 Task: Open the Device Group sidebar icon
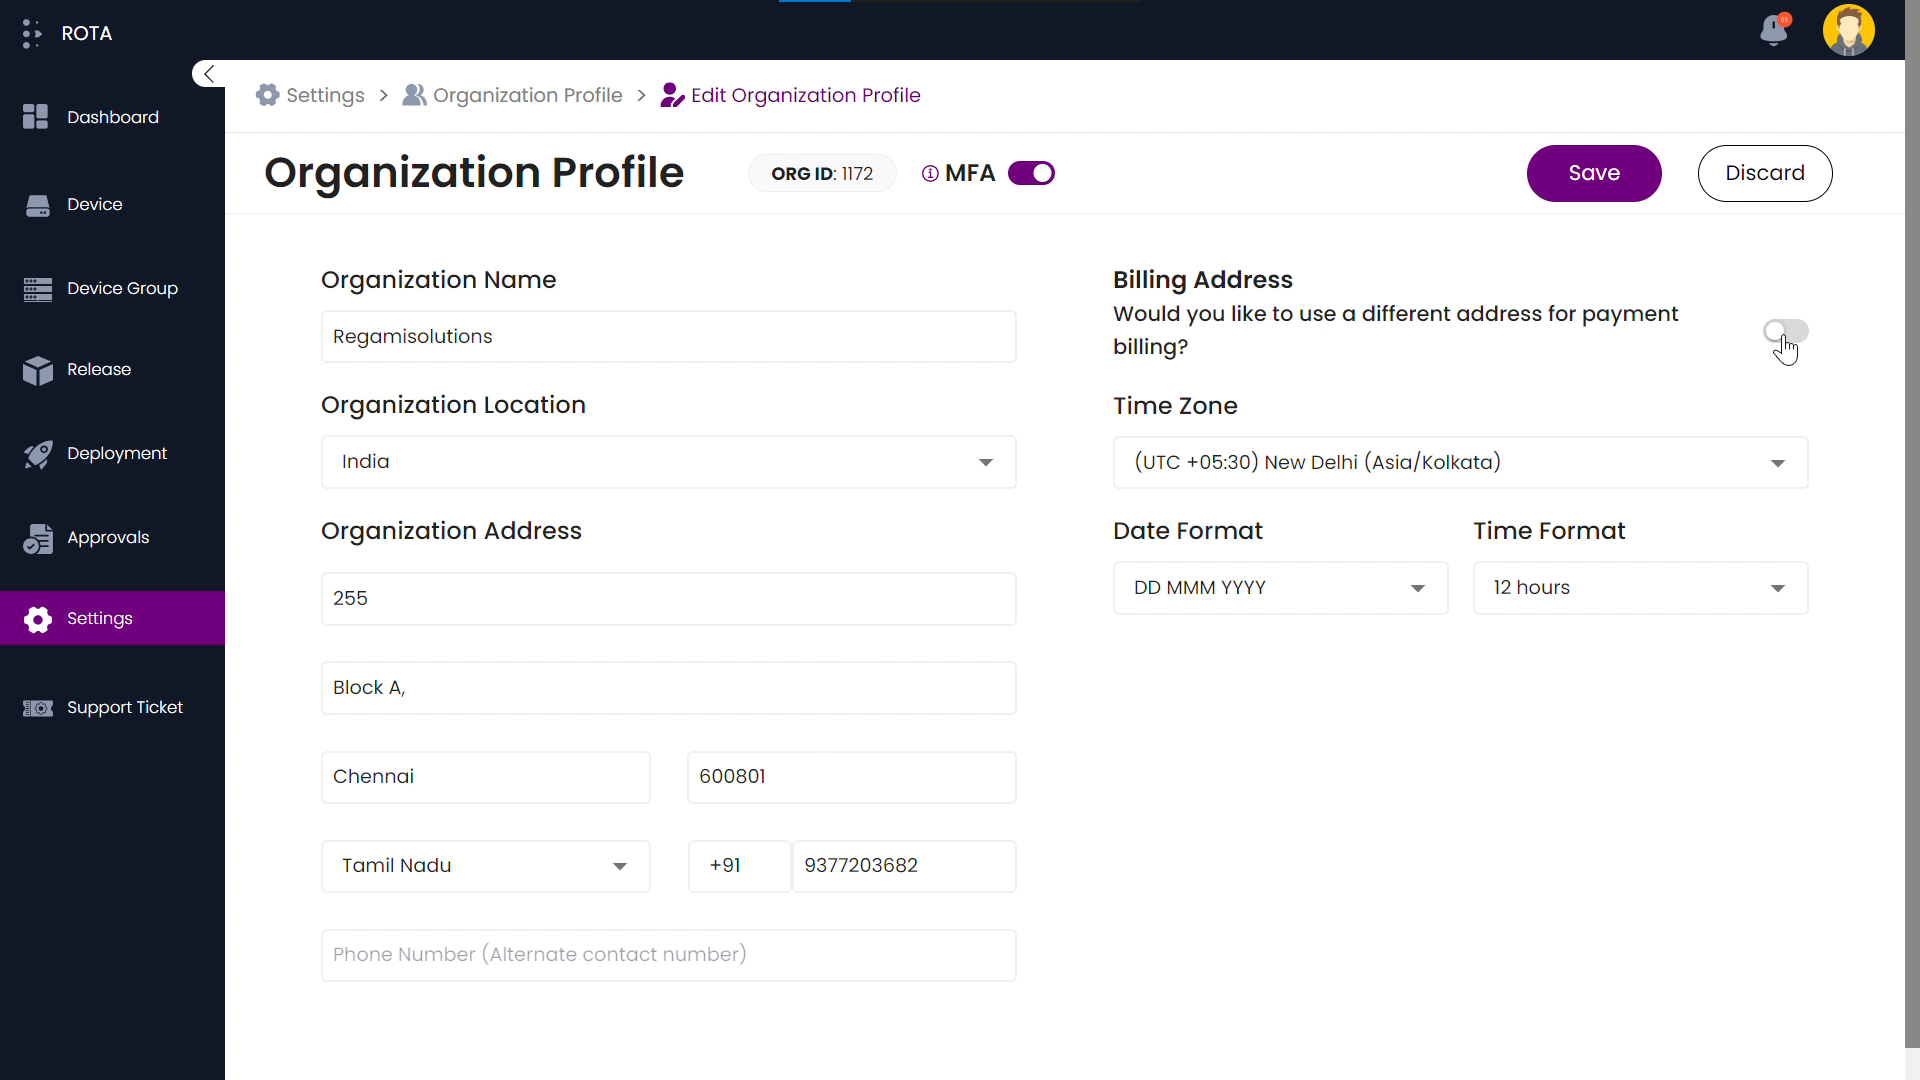pyautogui.click(x=38, y=289)
